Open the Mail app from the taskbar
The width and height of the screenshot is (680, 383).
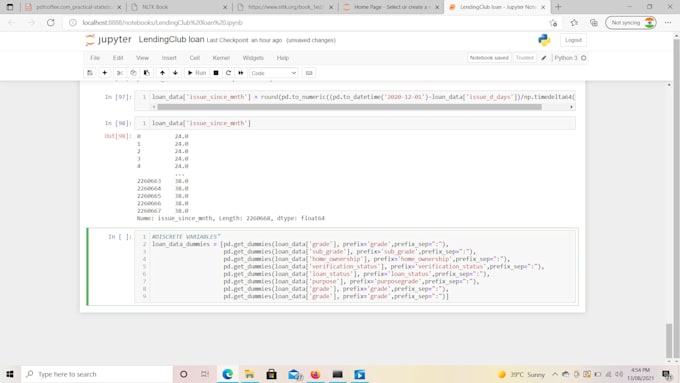coord(294,374)
